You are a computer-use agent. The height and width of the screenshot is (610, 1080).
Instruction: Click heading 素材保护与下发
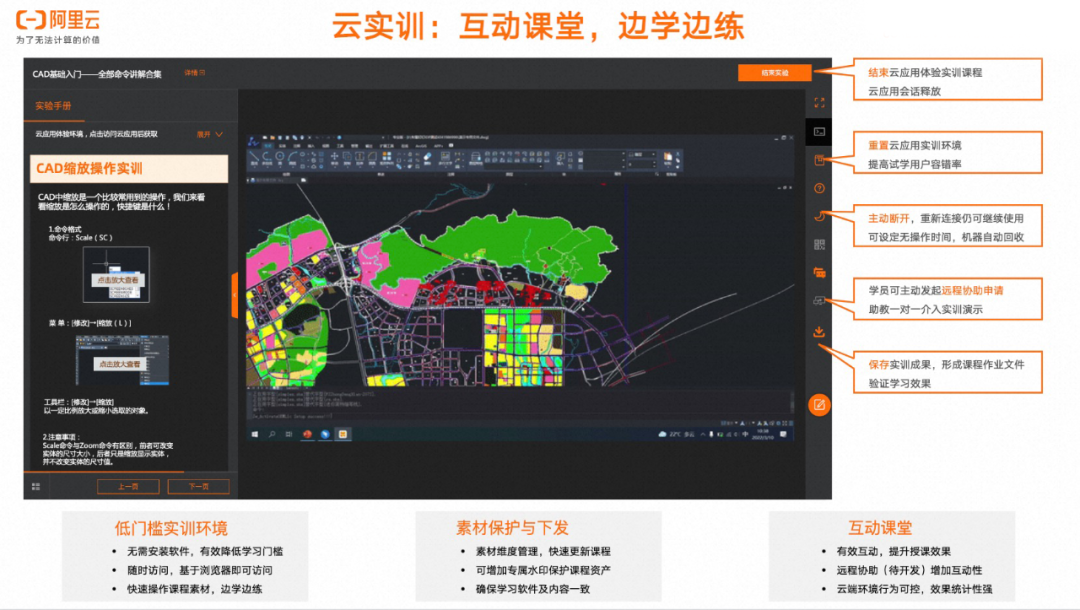(512, 528)
